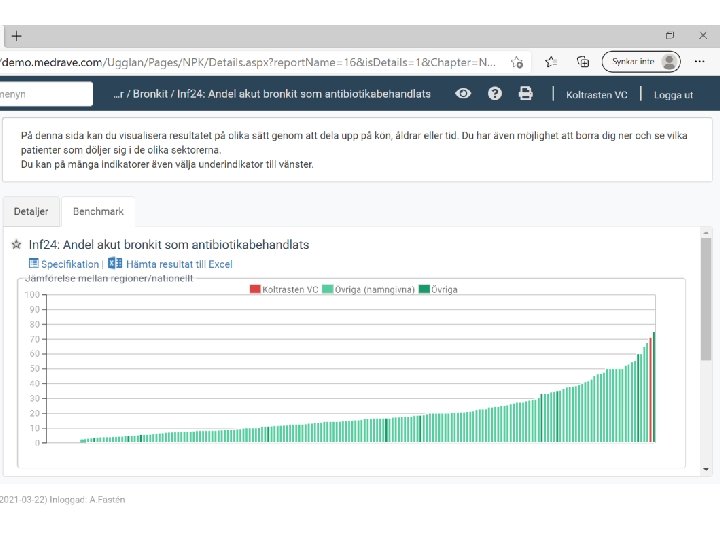Open browser Collections
This screenshot has width=720, height=540.
pos(583,61)
